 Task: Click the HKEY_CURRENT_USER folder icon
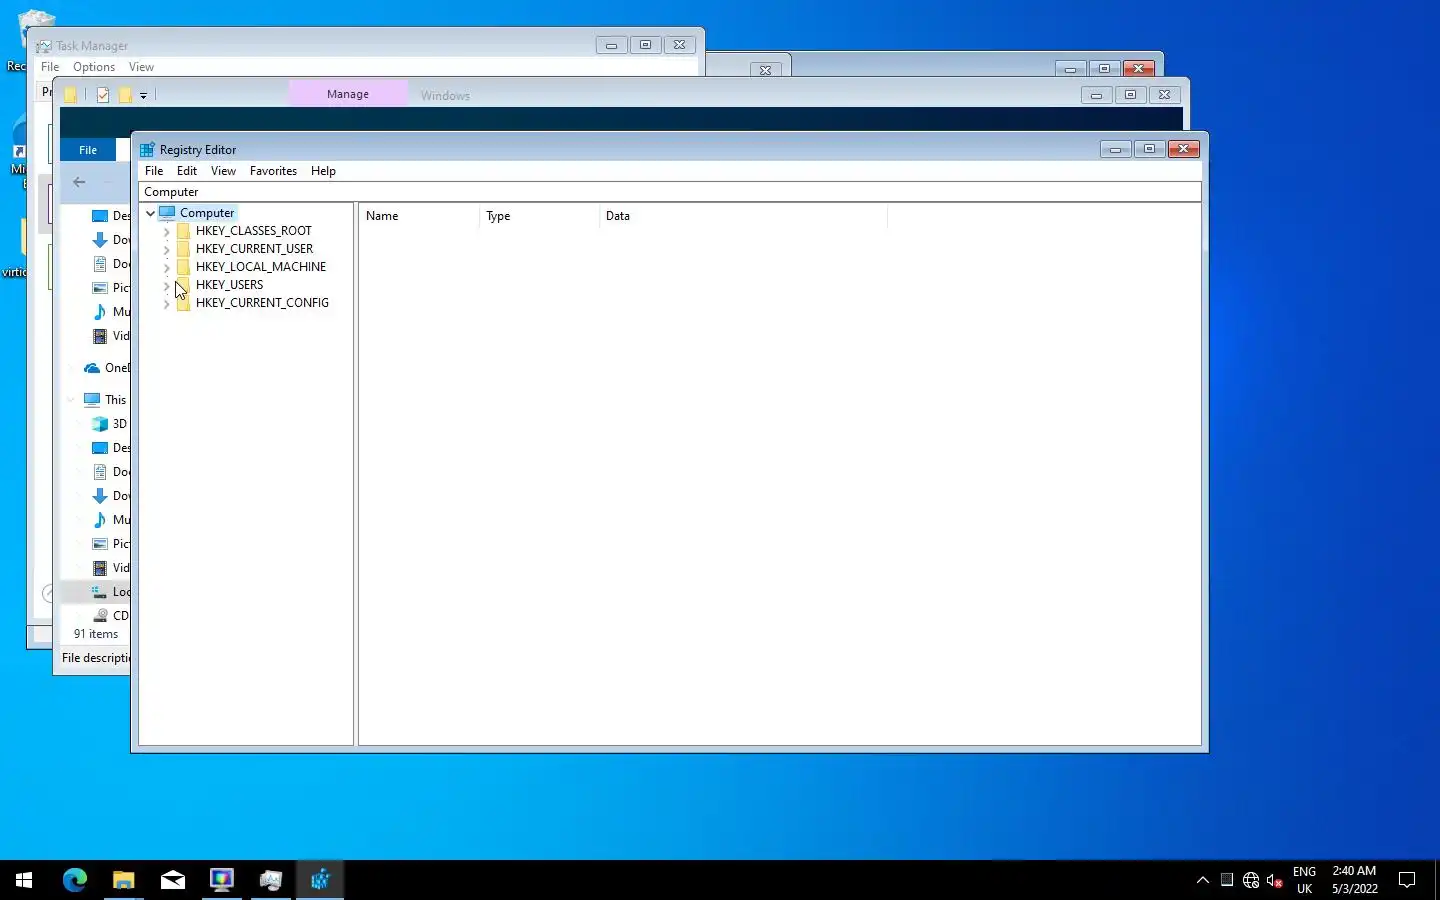click(183, 249)
